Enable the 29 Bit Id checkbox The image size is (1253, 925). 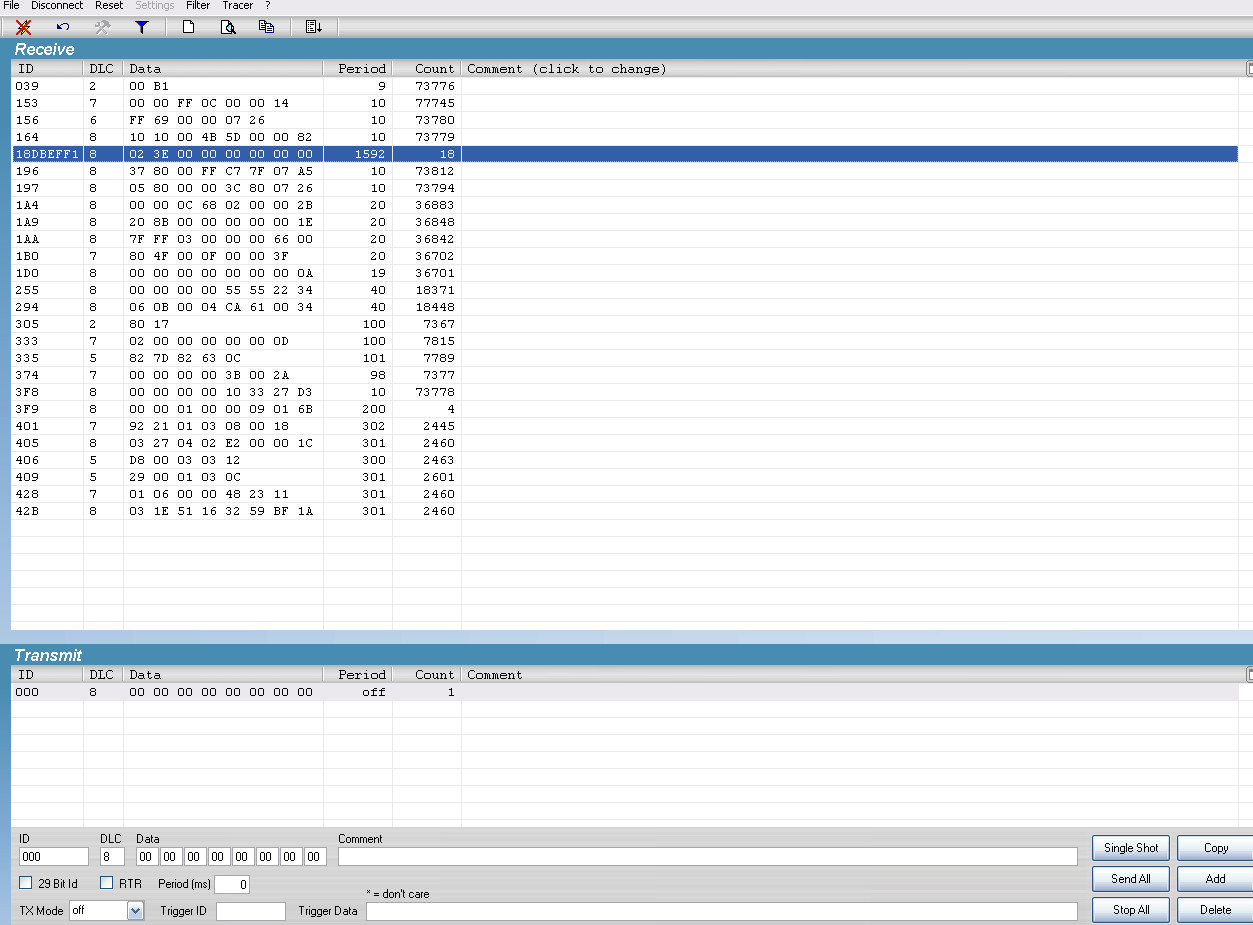pyautogui.click(x=26, y=883)
